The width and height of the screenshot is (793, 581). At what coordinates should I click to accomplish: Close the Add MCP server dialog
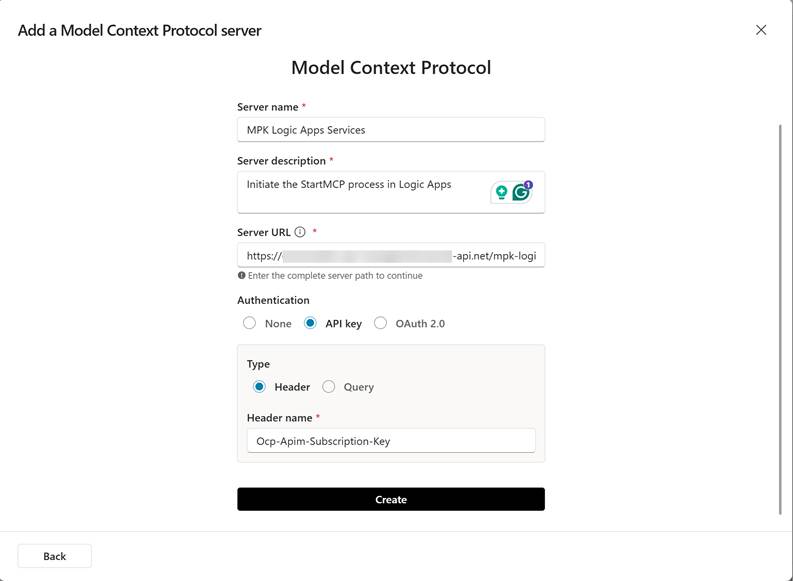(761, 30)
